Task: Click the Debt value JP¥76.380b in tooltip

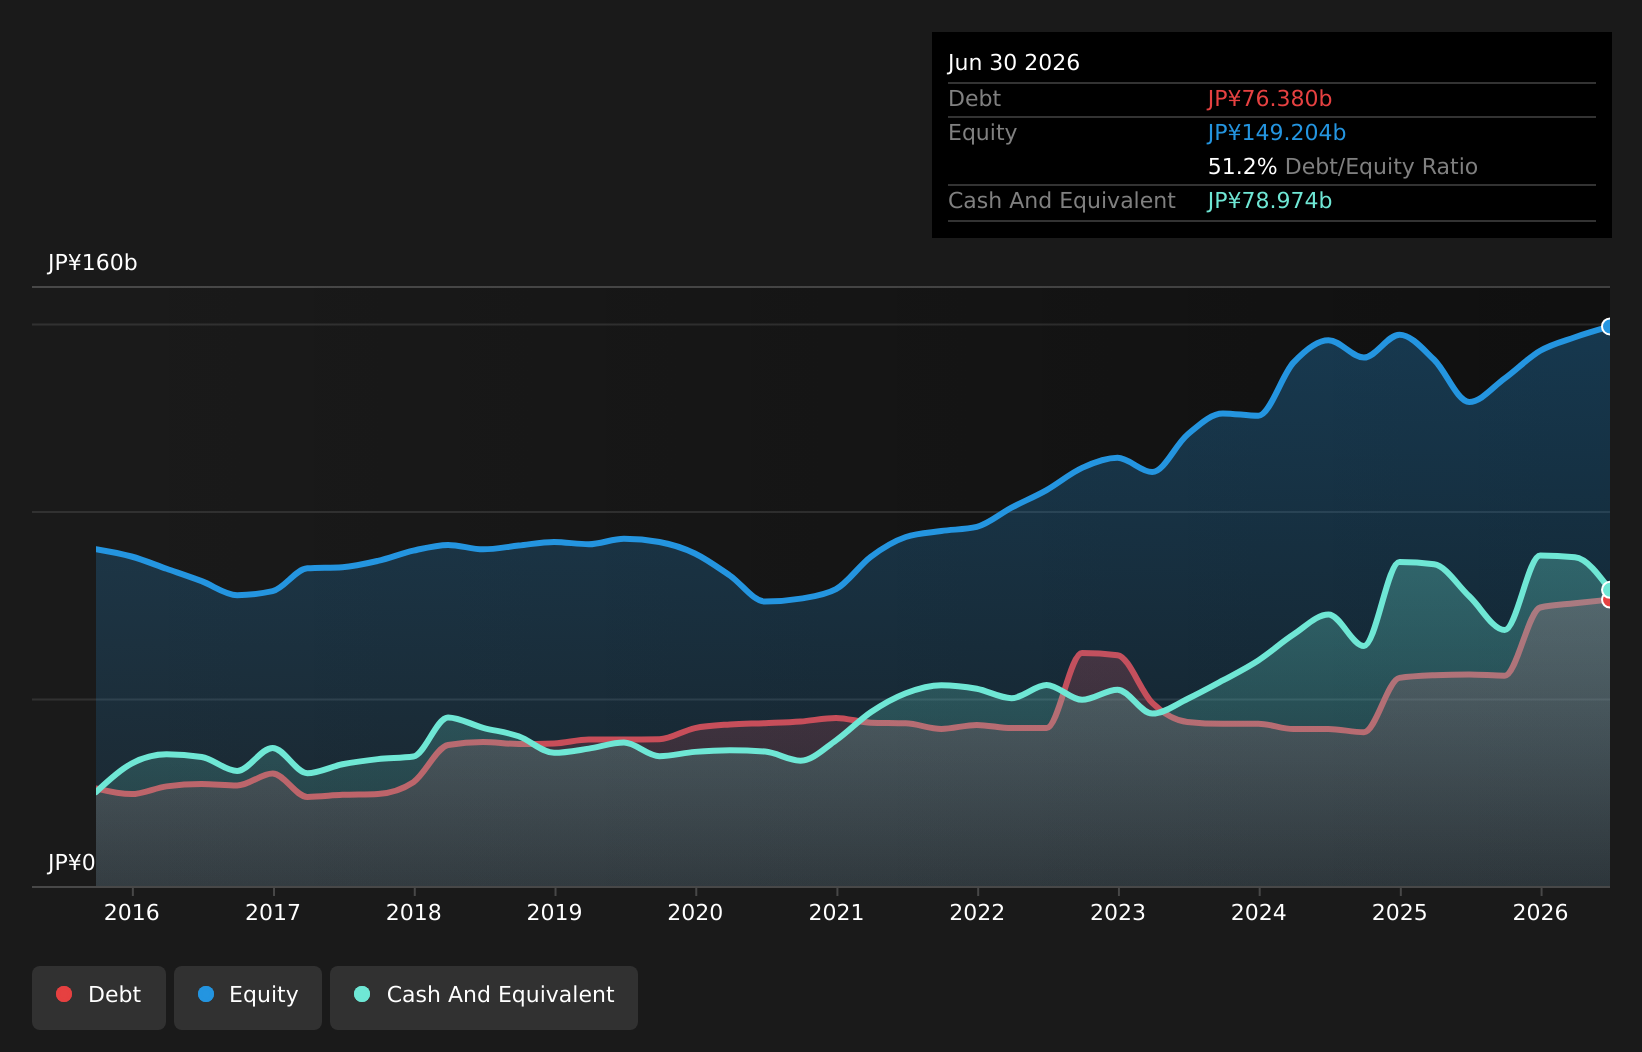Action: coord(1270,99)
